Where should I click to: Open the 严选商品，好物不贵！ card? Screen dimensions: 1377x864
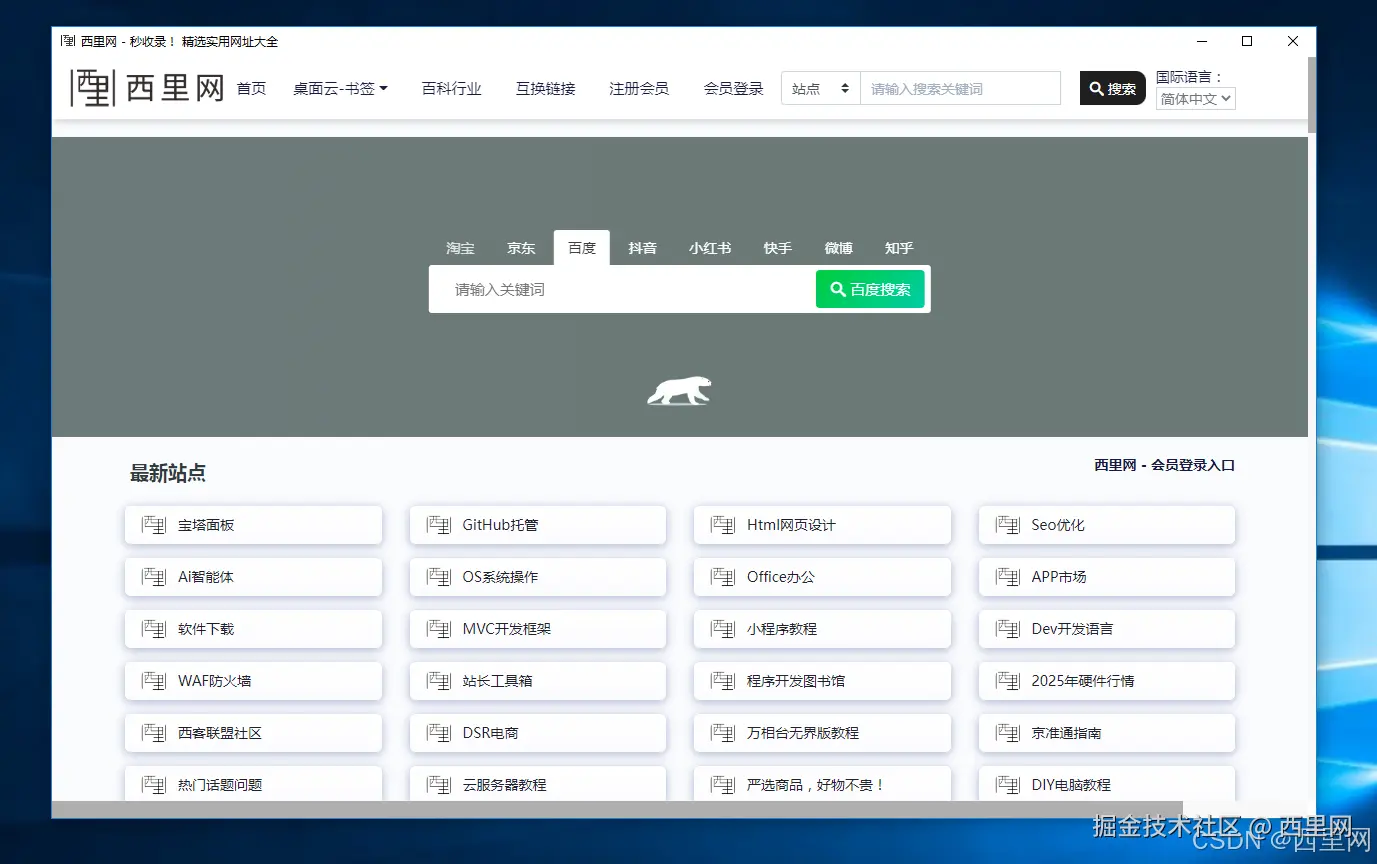[x=822, y=783]
